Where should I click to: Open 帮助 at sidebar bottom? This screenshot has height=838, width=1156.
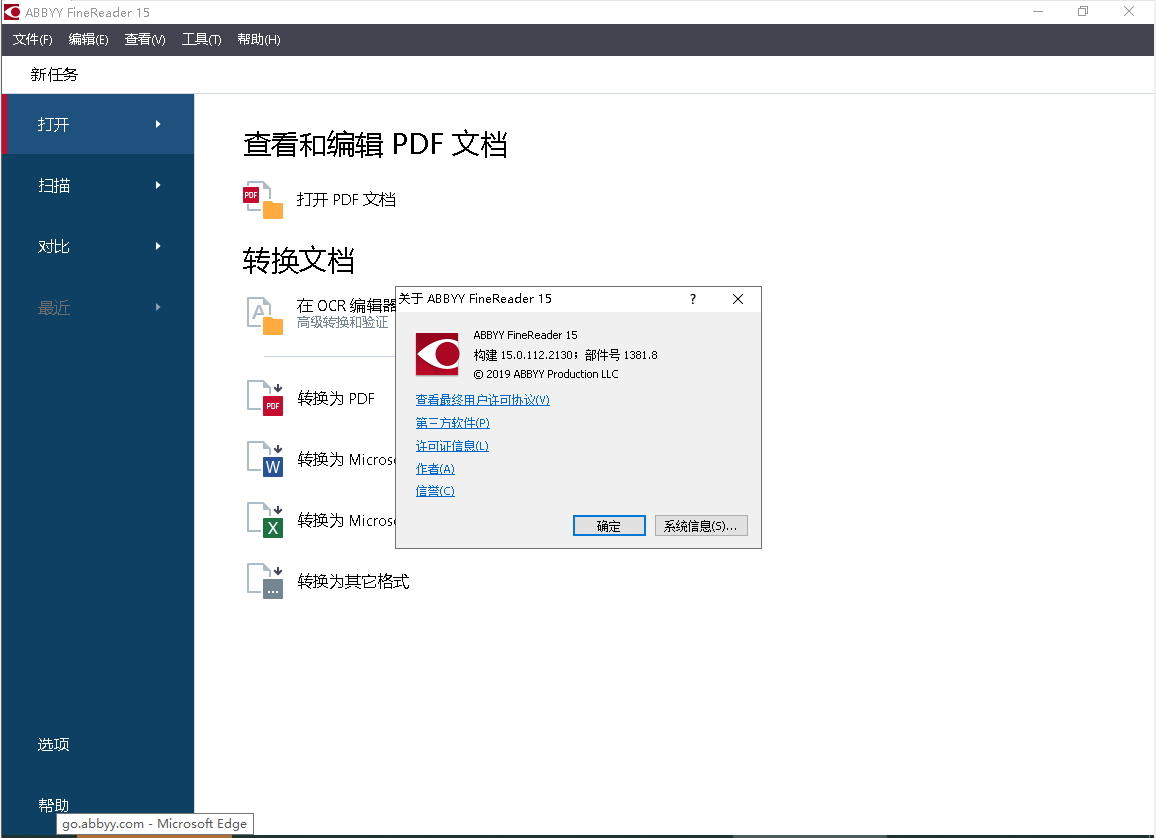pos(54,805)
